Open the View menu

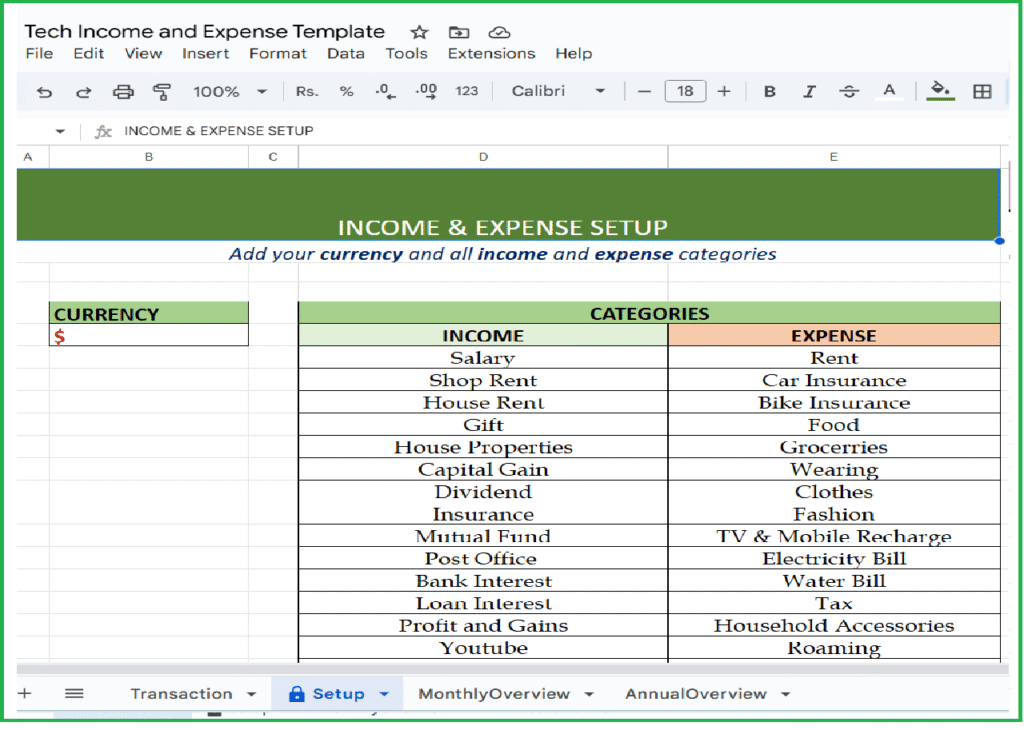(143, 54)
